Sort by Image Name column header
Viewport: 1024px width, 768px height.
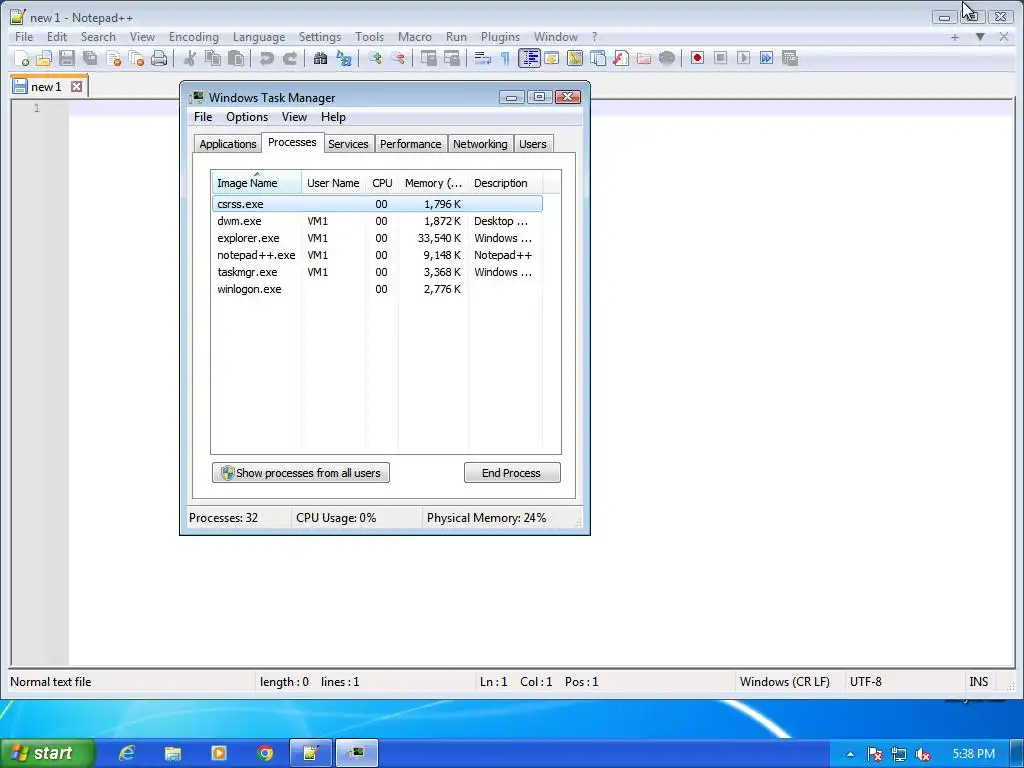[256, 183]
